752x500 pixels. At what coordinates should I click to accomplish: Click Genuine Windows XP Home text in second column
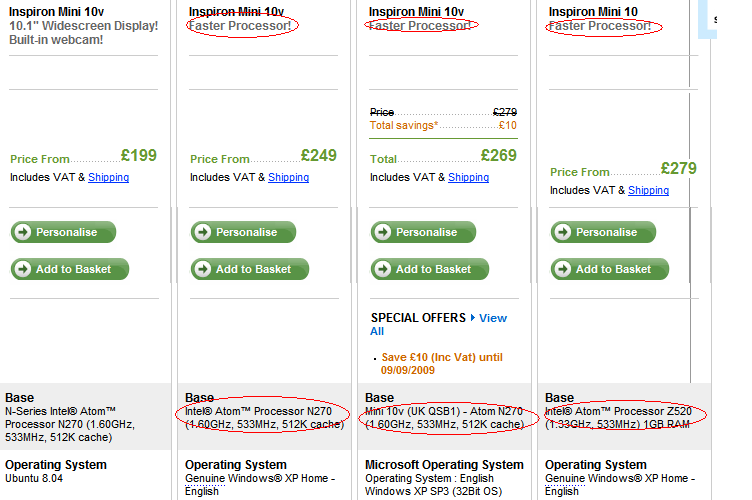pos(260,485)
